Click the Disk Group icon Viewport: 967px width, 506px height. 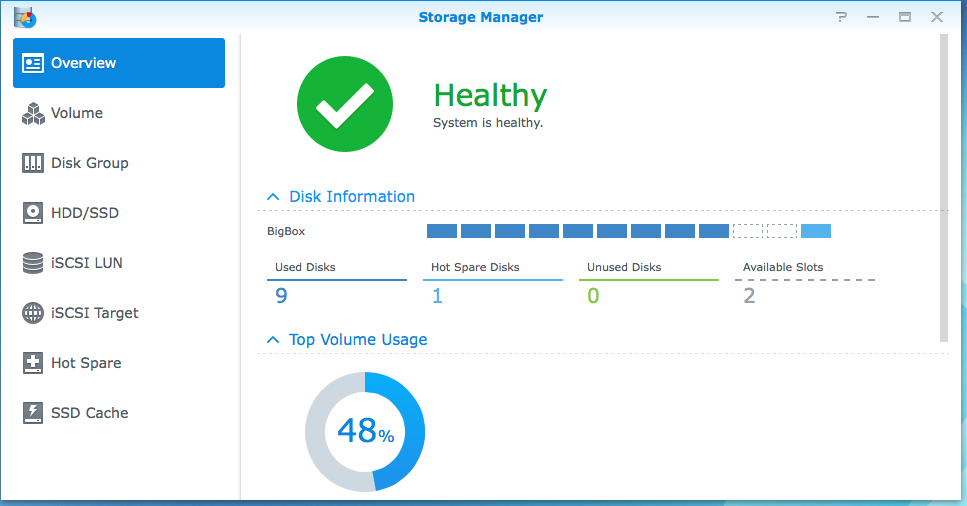pyautogui.click(x=33, y=163)
